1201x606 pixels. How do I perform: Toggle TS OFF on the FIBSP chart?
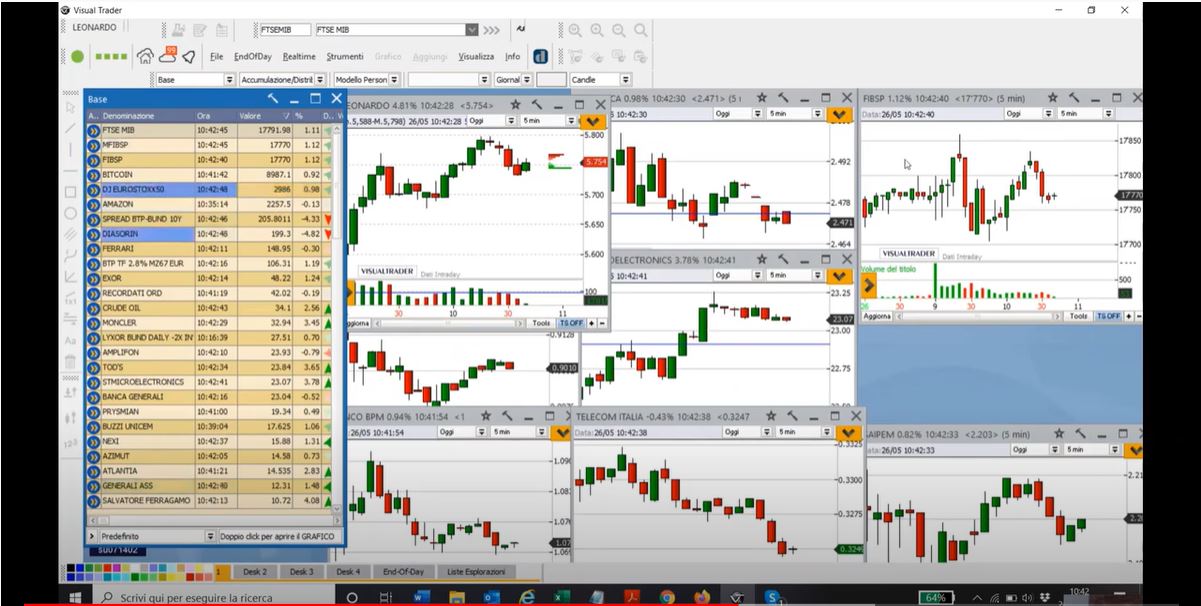coord(1108,316)
